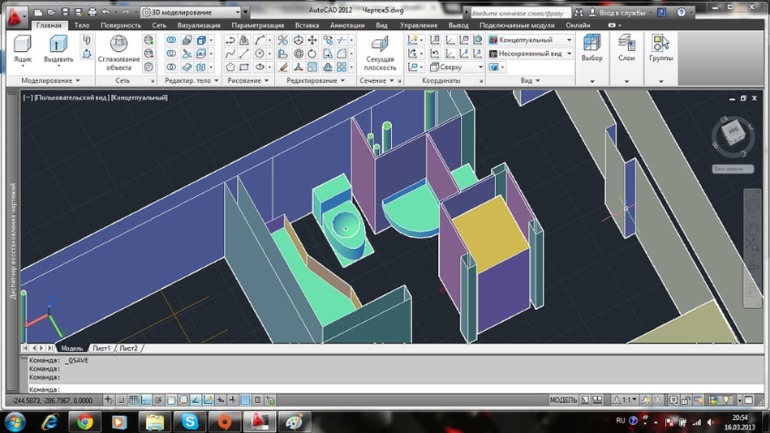The image size is (770, 433).
Task: Open the Лист1 layout tab
Action: pyautogui.click(x=102, y=348)
